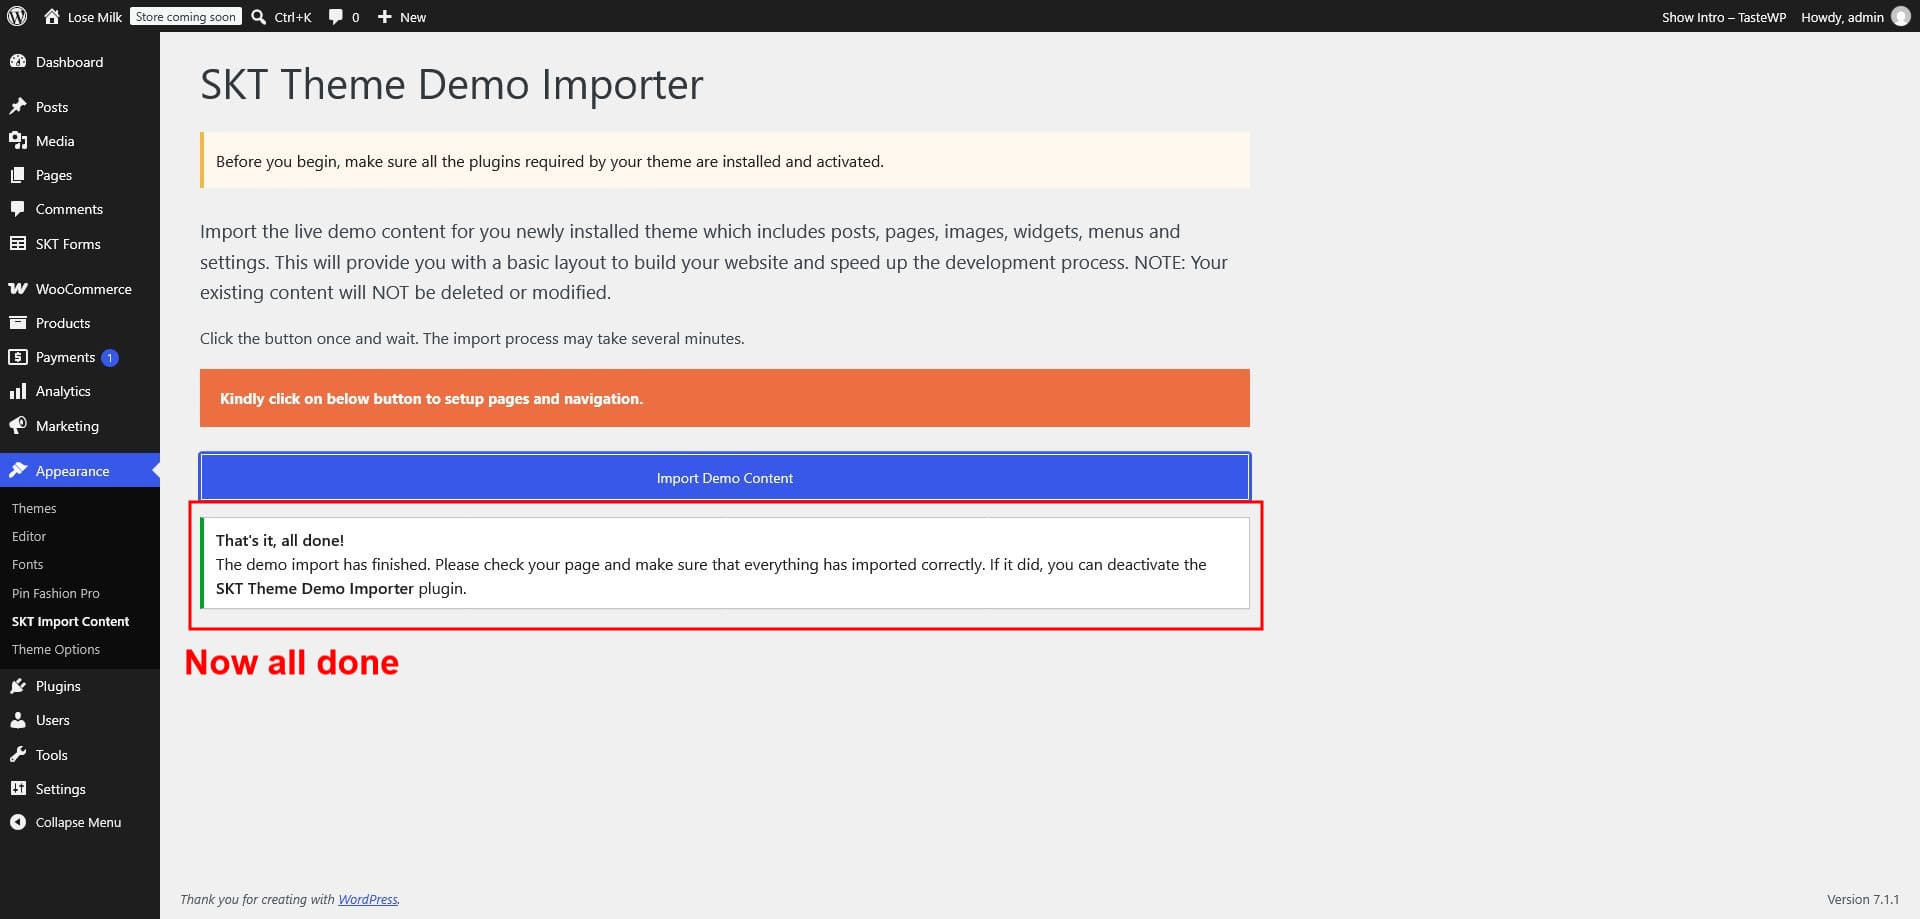Viewport: 1920px width, 919px height.
Task: Click the Payments dollar icon
Action: (18, 357)
